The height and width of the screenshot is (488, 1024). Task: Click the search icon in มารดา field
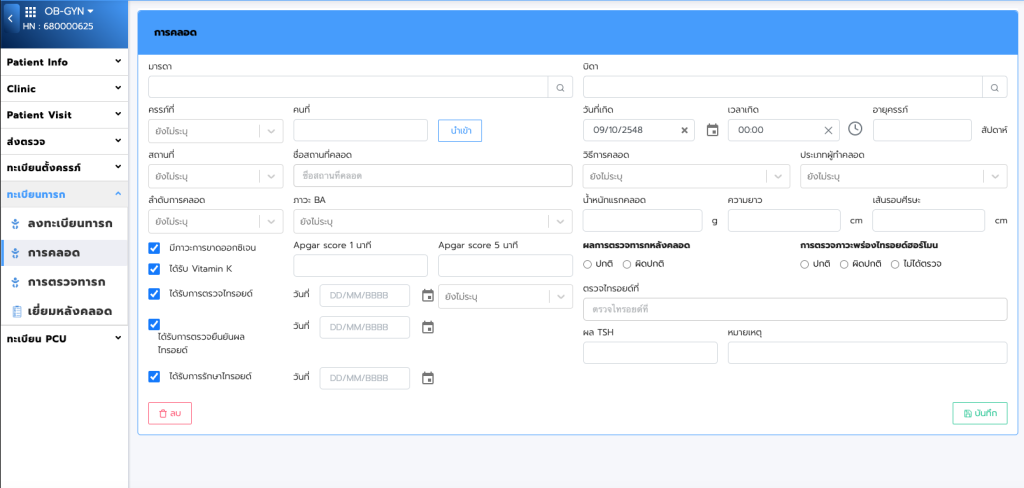(x=561, y=88)
